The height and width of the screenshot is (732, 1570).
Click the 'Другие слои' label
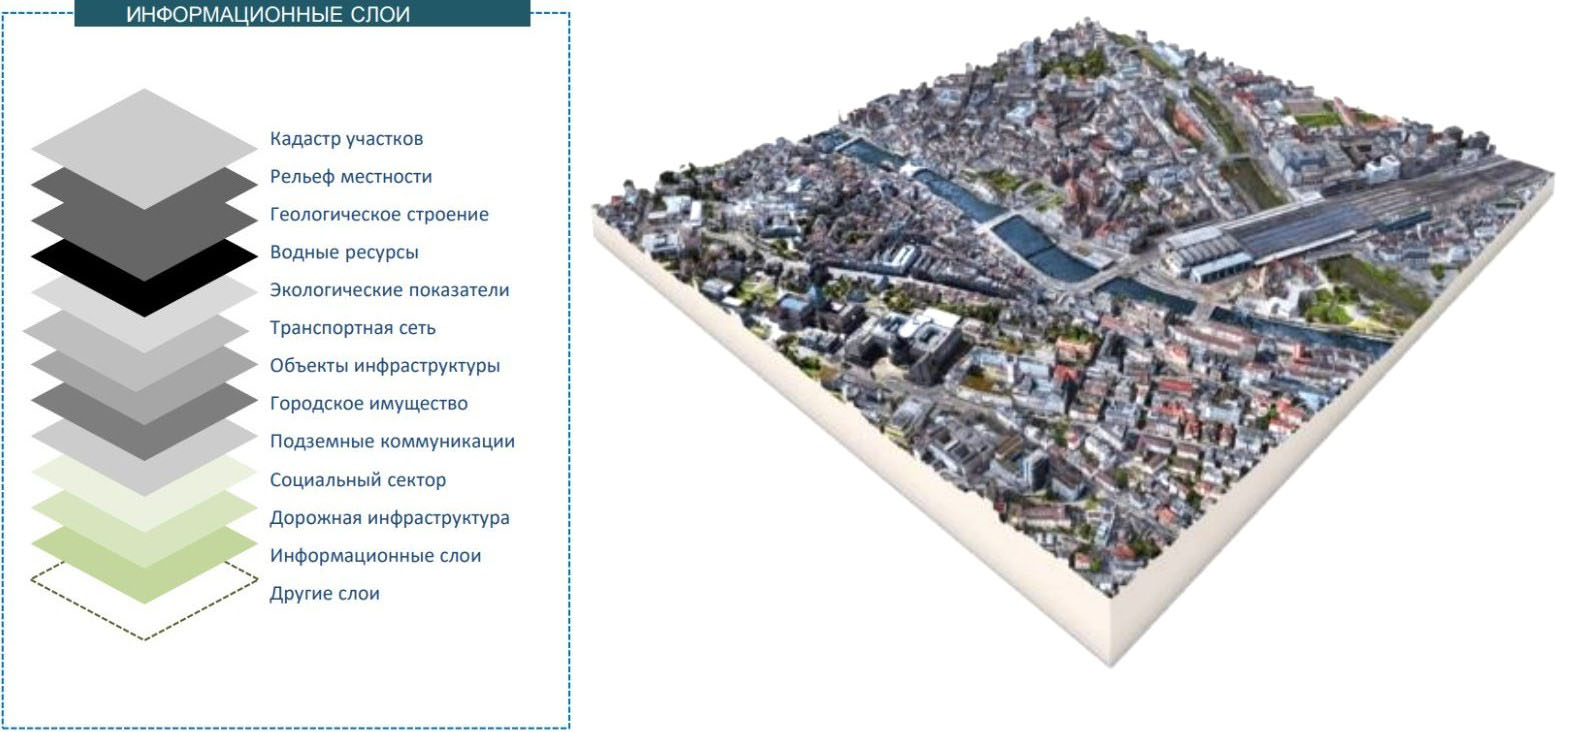tap(324, 594)
